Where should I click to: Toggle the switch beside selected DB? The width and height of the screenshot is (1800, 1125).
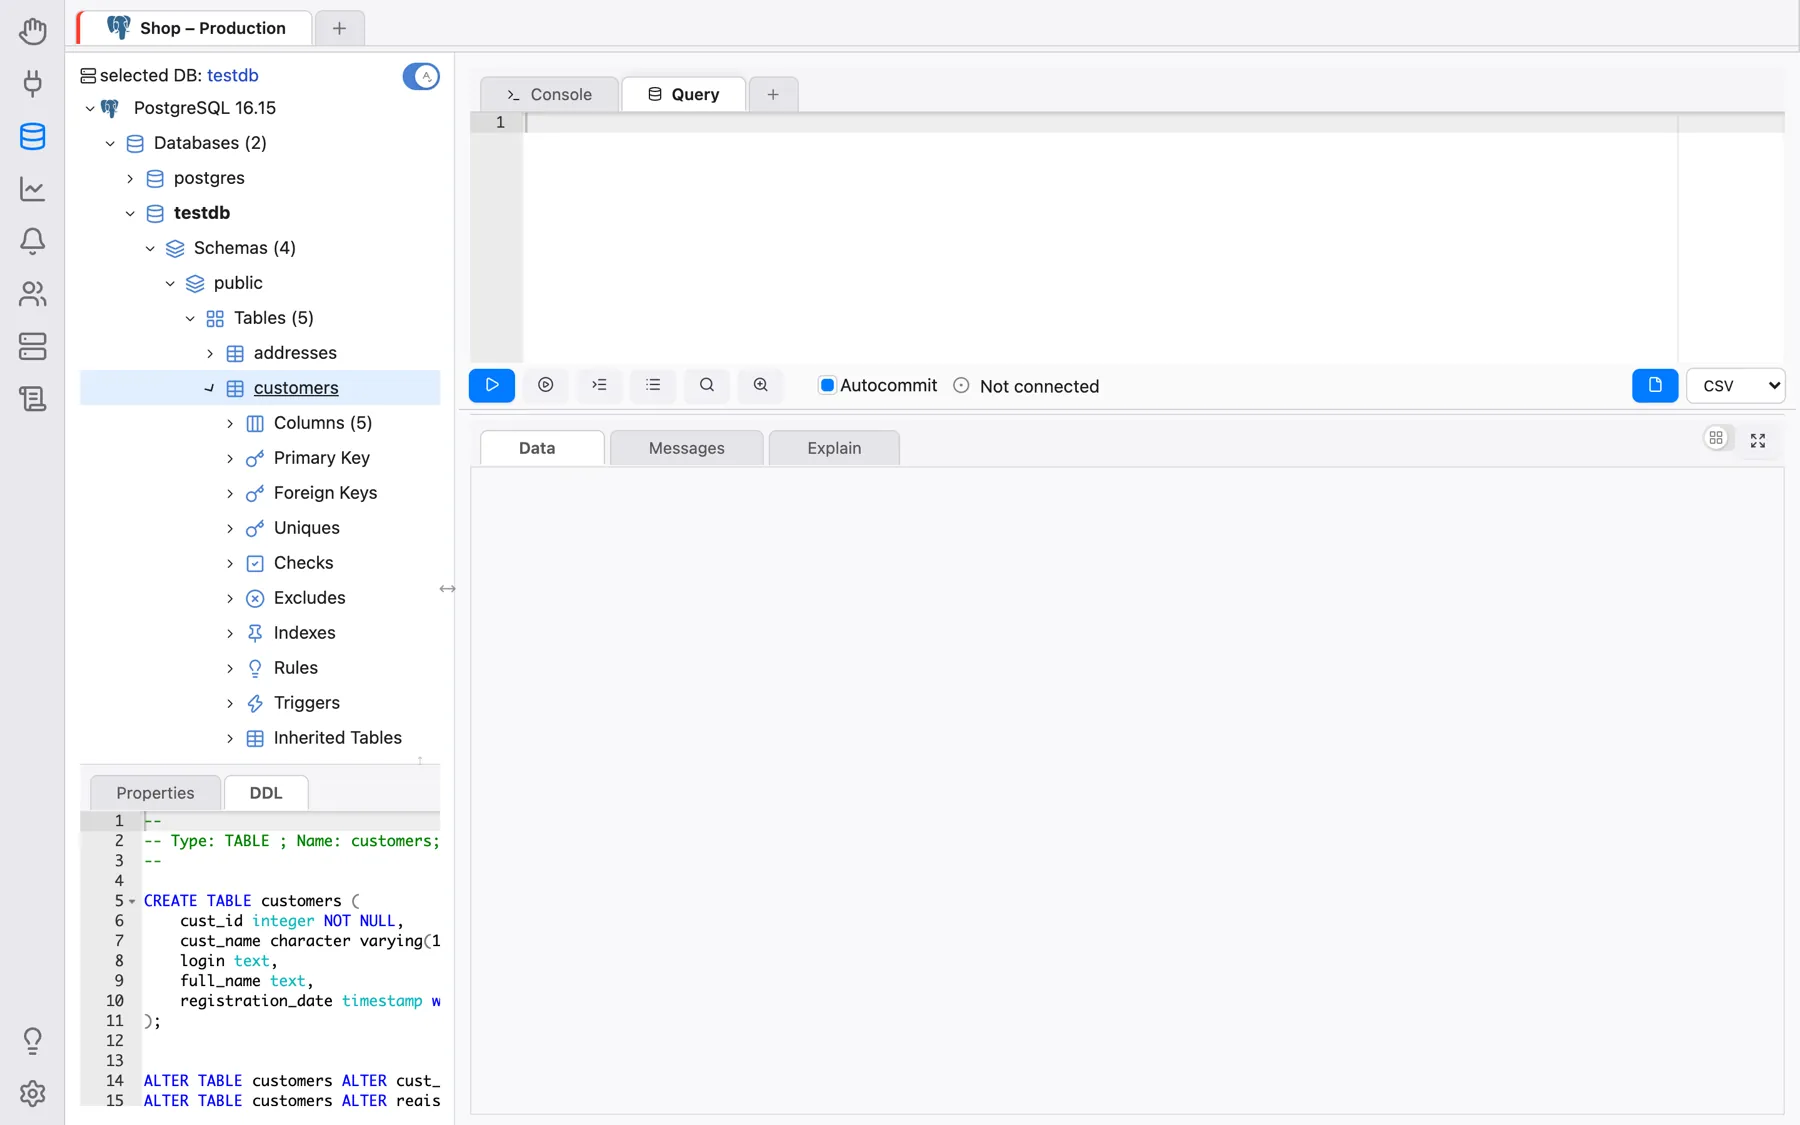click(421, 76)
